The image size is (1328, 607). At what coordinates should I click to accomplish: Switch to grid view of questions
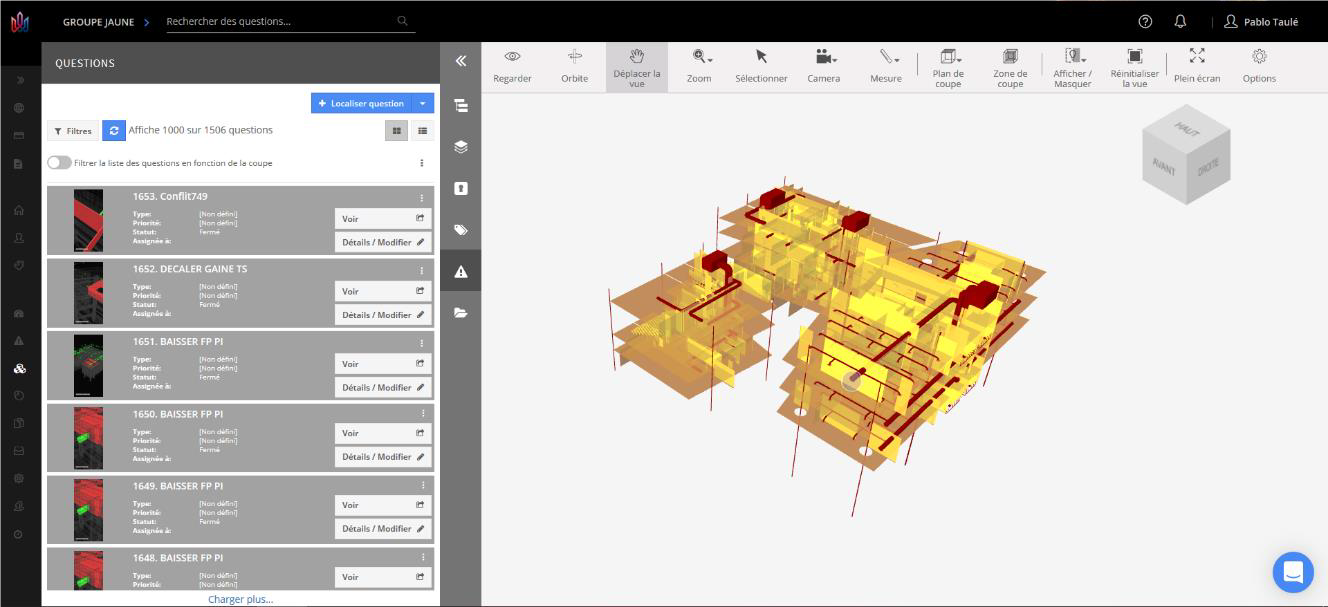click(x=397, y=130)
